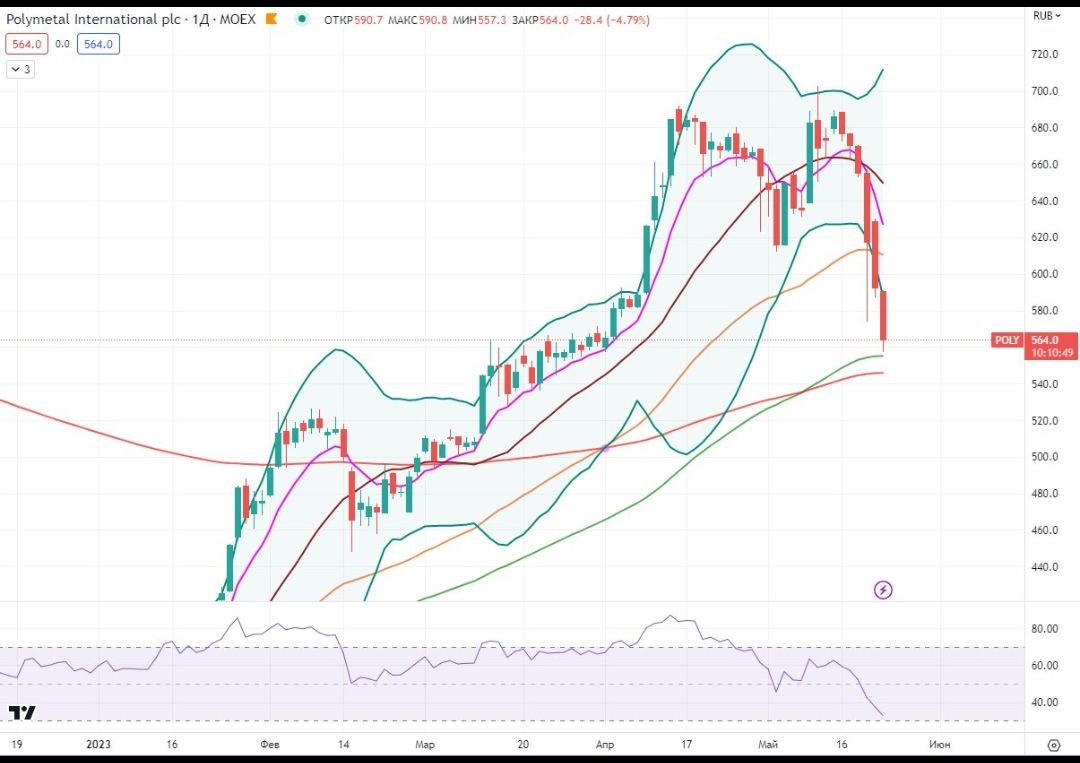Screen dimensions: 1080x763
Task: Click the Май label on time axis
Action: (768, 744)
